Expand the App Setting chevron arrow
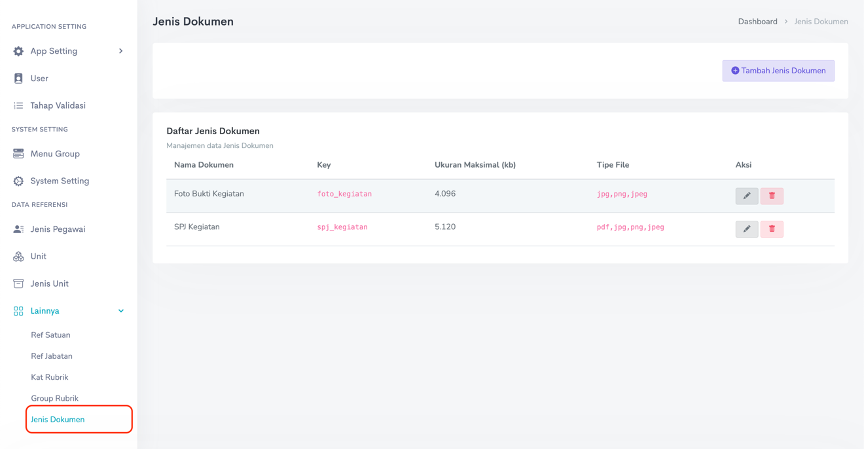This screenshot has width=864, height=450. [121, 51]
